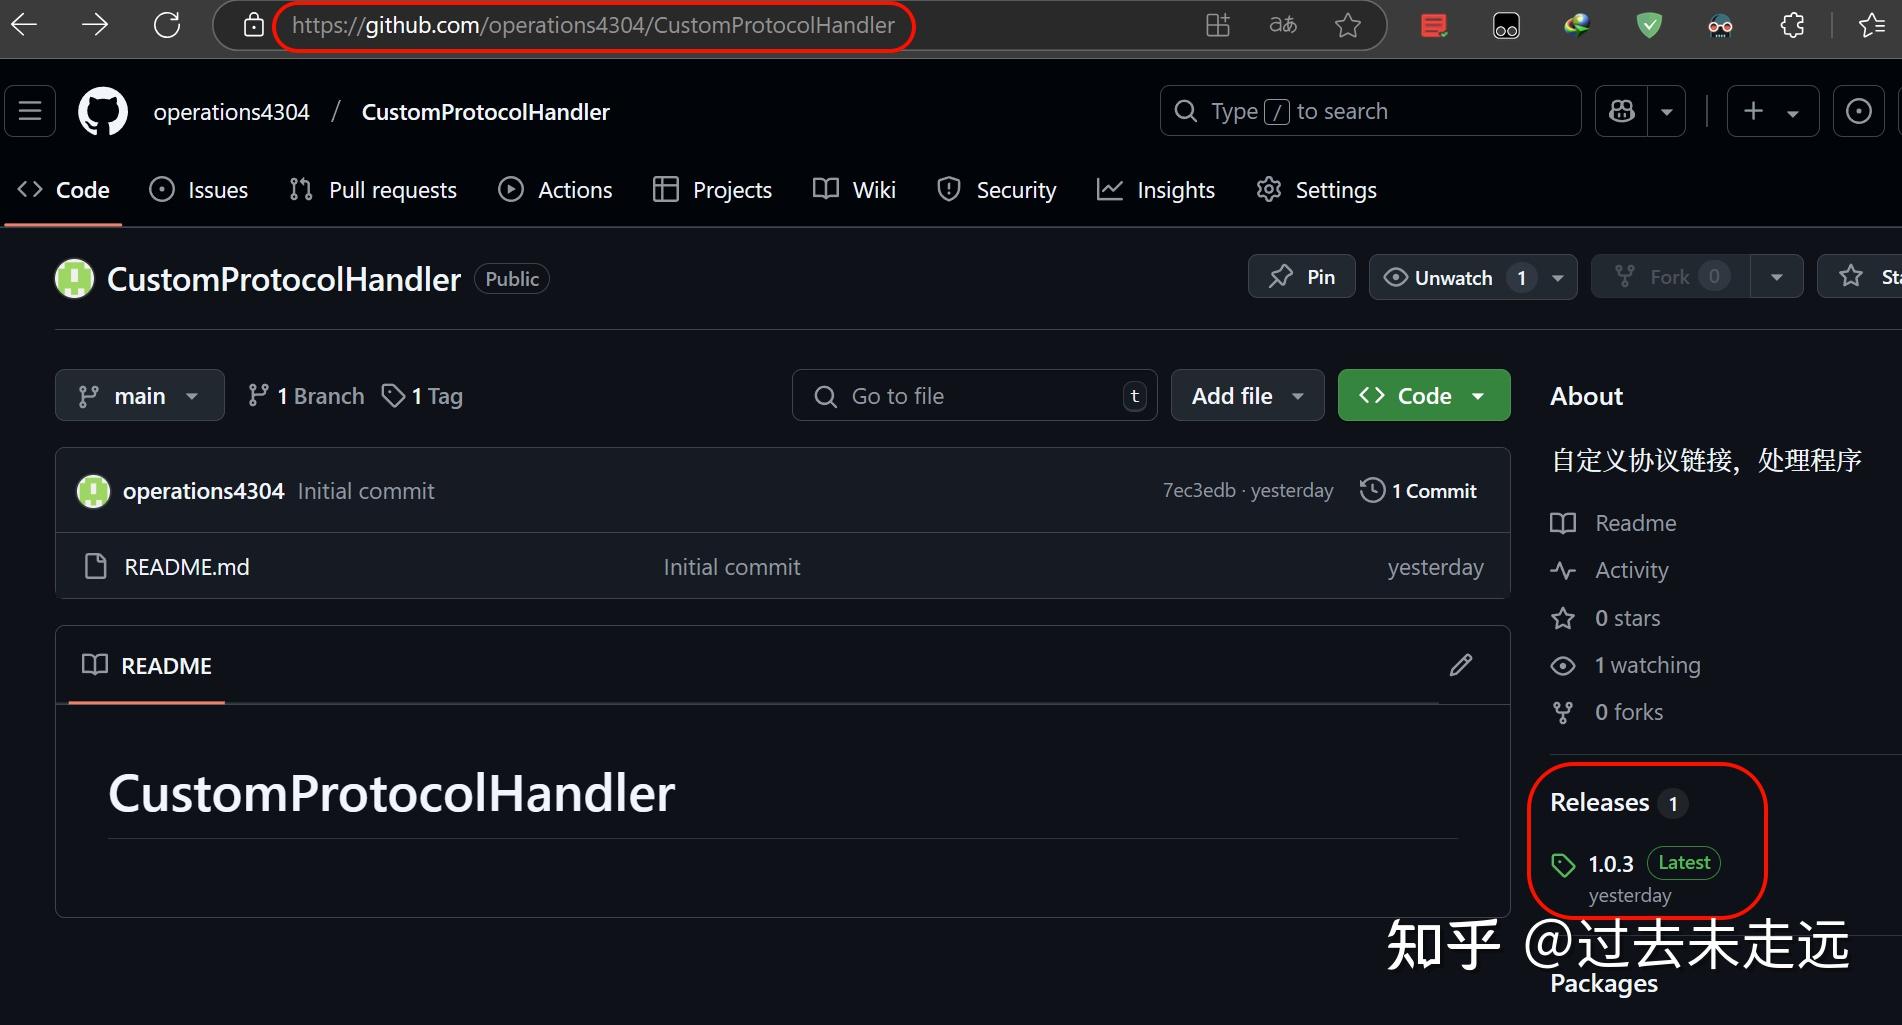Pin the repository

(1301, 276)
